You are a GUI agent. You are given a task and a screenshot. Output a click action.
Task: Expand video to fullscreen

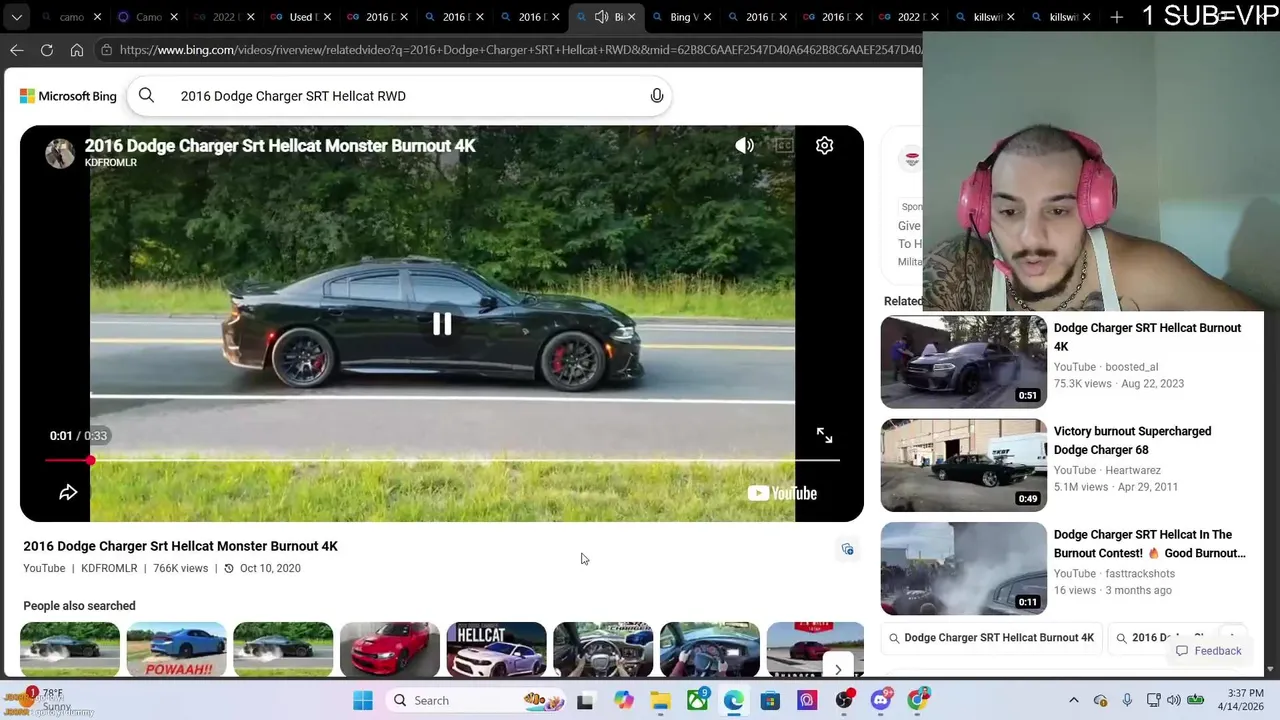824,435
